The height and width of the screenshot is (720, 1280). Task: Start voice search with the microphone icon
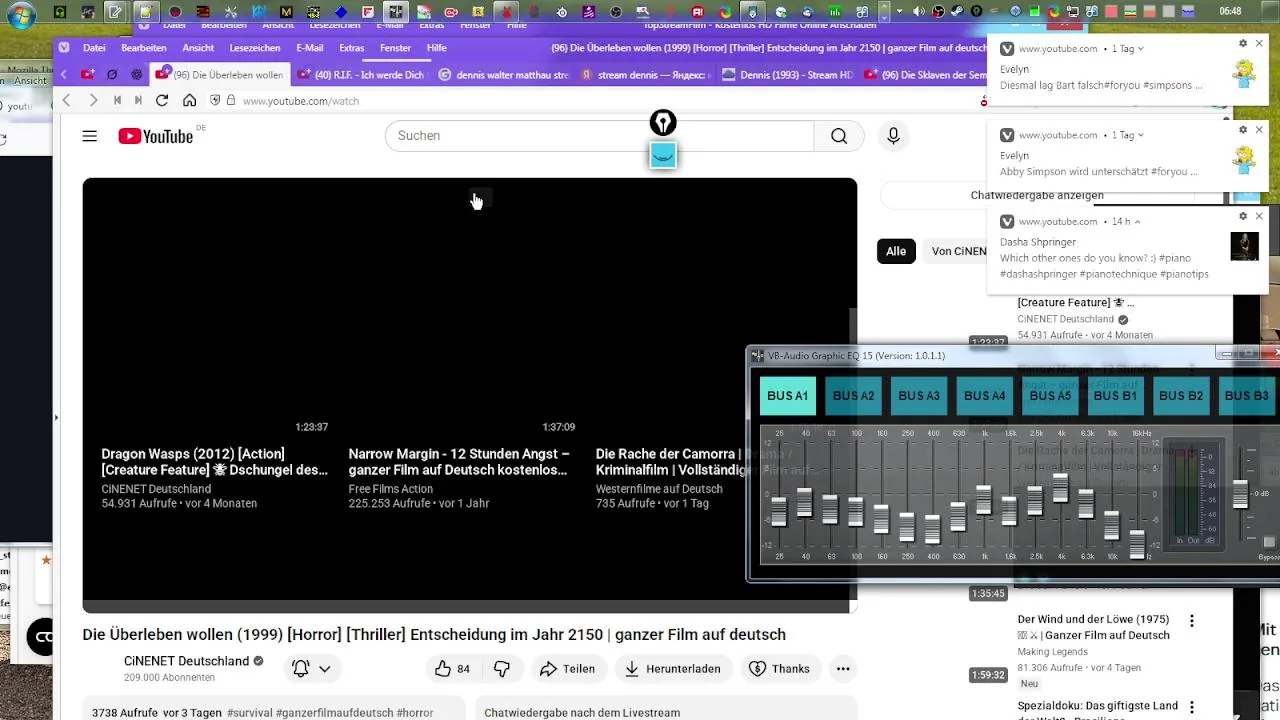point(894,136)
